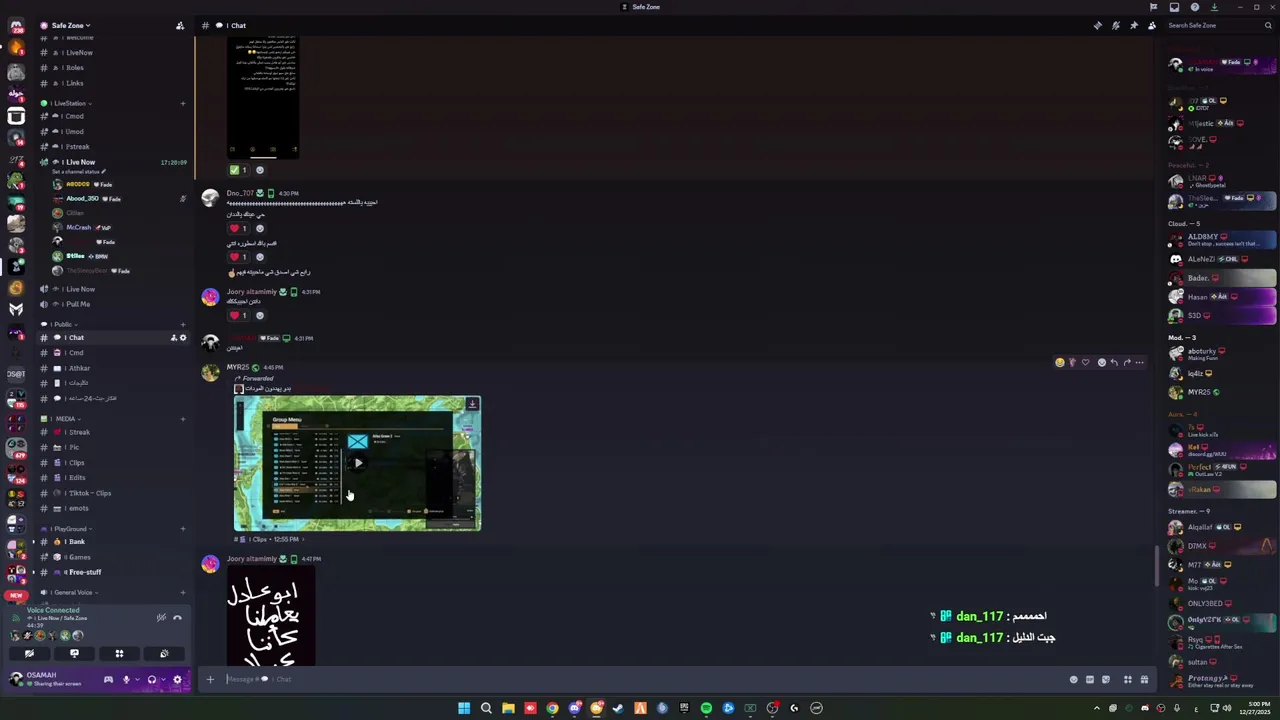The height and width of the screenshot is (720, 1280).
Task: Open microphone input options arrow
Action: [137, 679]
